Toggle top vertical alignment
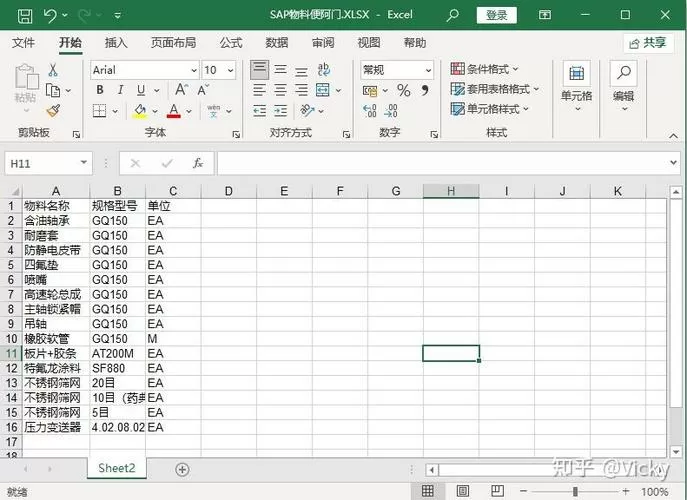Screen dimensions: 687x500 [x=259, y=70]
